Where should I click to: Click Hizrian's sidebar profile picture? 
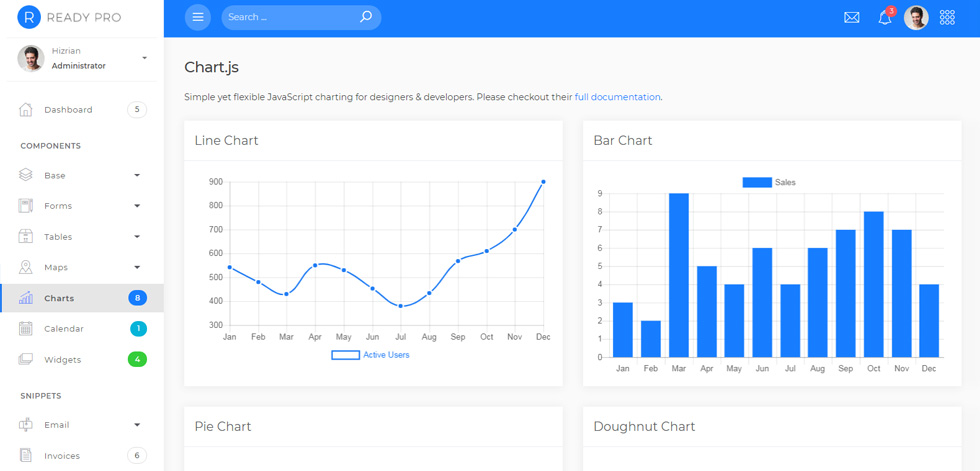pos(31,58)
